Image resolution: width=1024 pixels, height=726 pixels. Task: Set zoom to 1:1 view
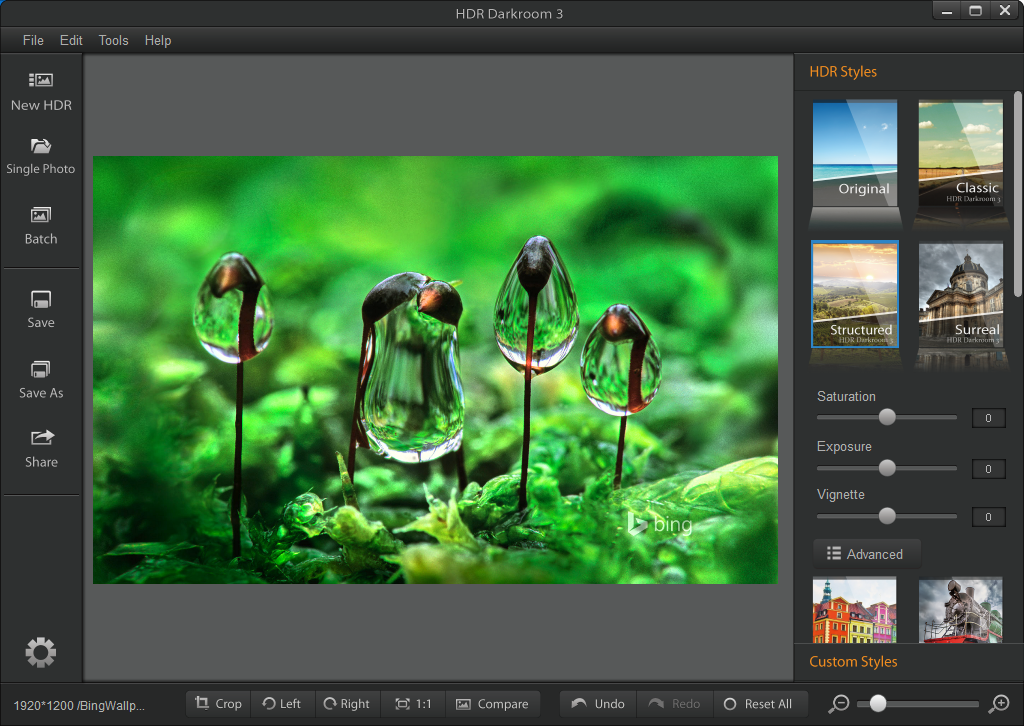coord(413,704)
